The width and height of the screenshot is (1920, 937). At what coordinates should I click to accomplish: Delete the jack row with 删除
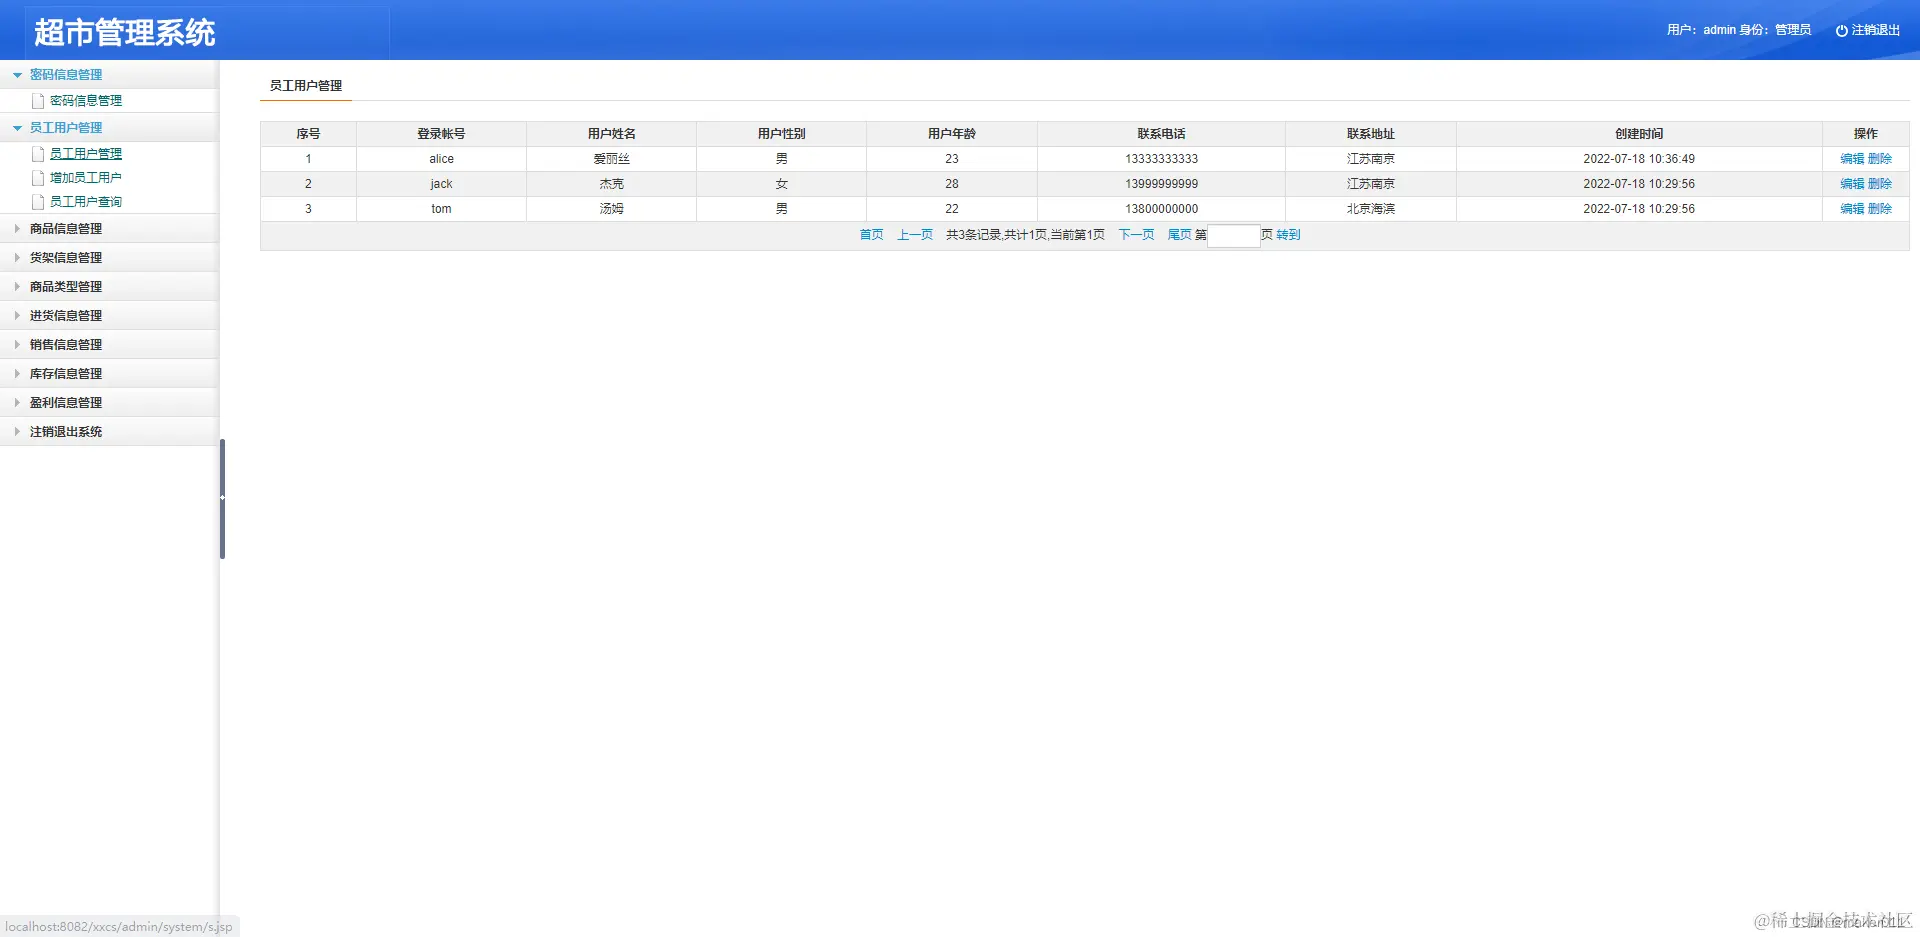(1880, 184)
